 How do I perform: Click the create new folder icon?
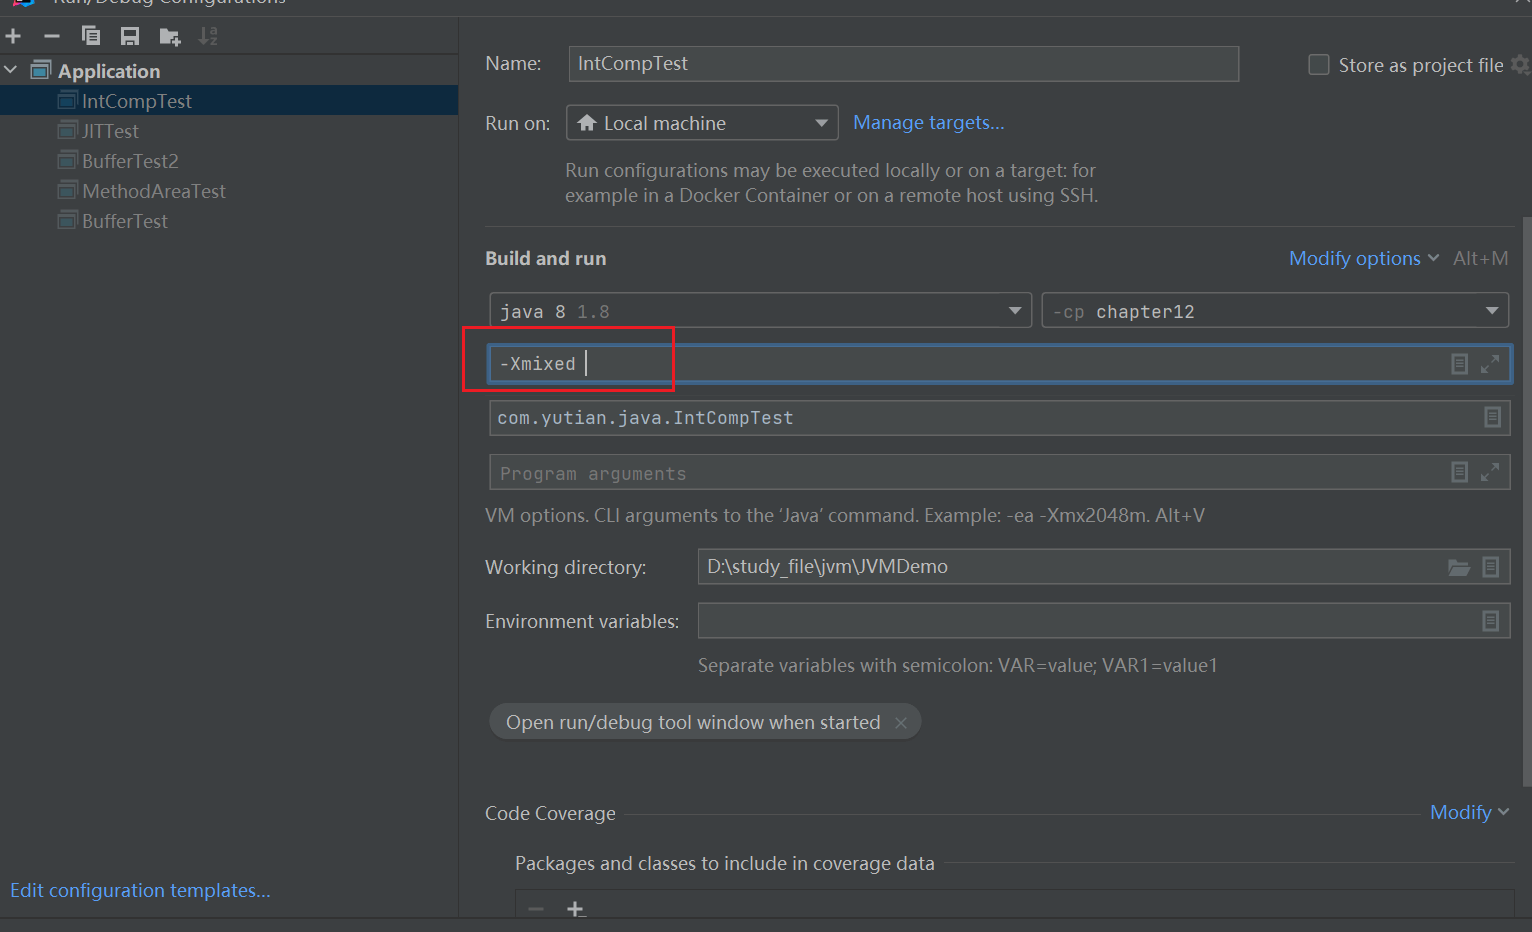point(170,37)
